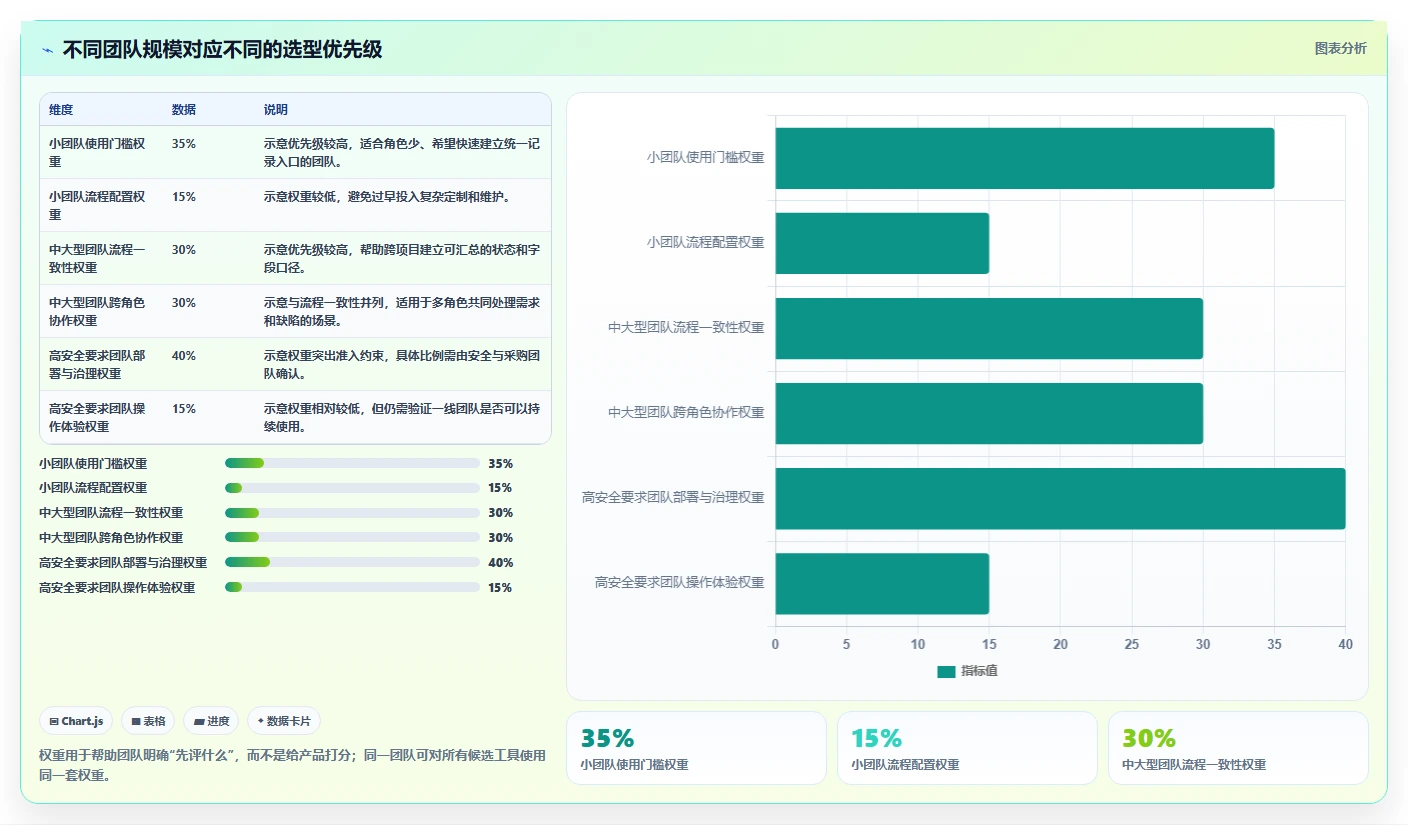Image resolution: width=1408 pixels, height=825 pixels.
Task: Click the 图表分析 label in the header
Action: [1340, 48]
